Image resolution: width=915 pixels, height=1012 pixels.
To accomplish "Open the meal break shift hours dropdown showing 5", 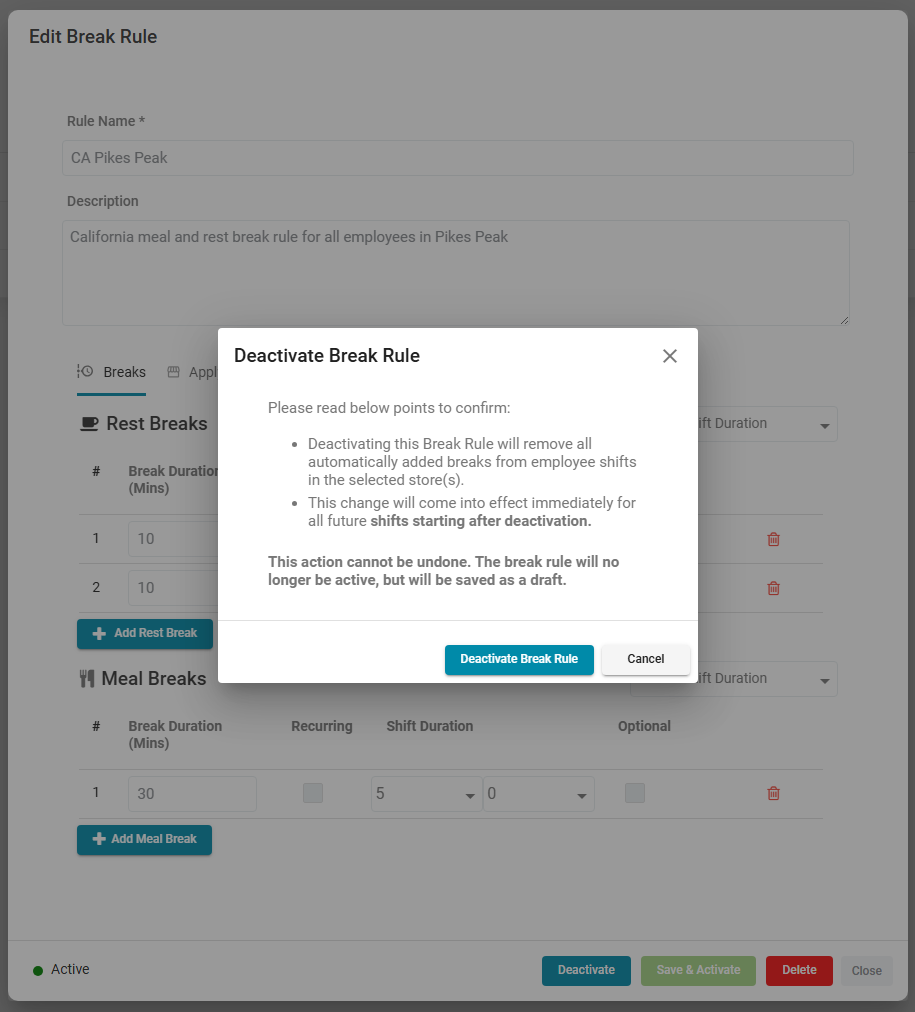I will (x=426, y=794).
